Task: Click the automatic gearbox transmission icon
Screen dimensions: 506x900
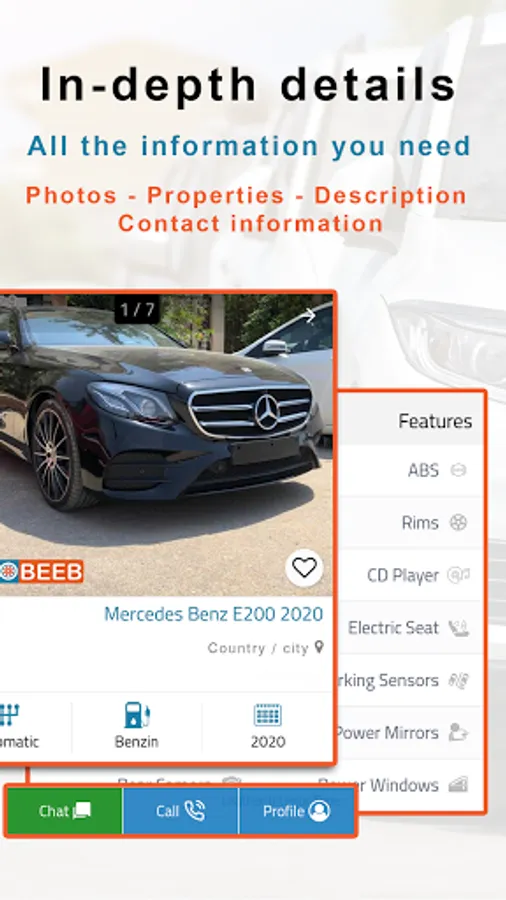Action: (x=9, y=715)
